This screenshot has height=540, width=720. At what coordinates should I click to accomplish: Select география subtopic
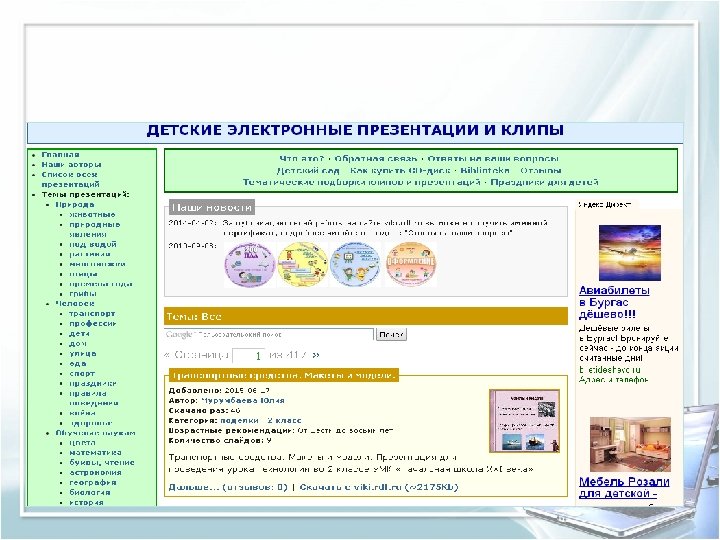pos(93,483)
